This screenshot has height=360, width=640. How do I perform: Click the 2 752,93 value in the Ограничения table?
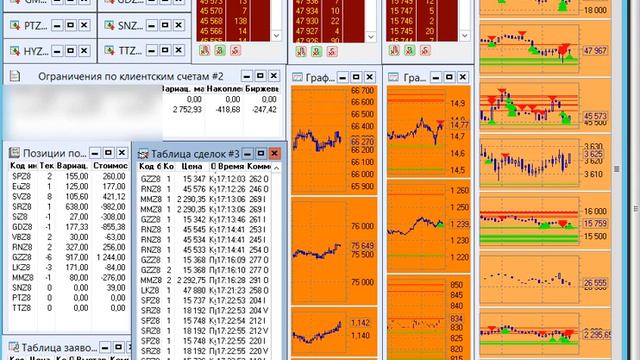pos(187,109)
